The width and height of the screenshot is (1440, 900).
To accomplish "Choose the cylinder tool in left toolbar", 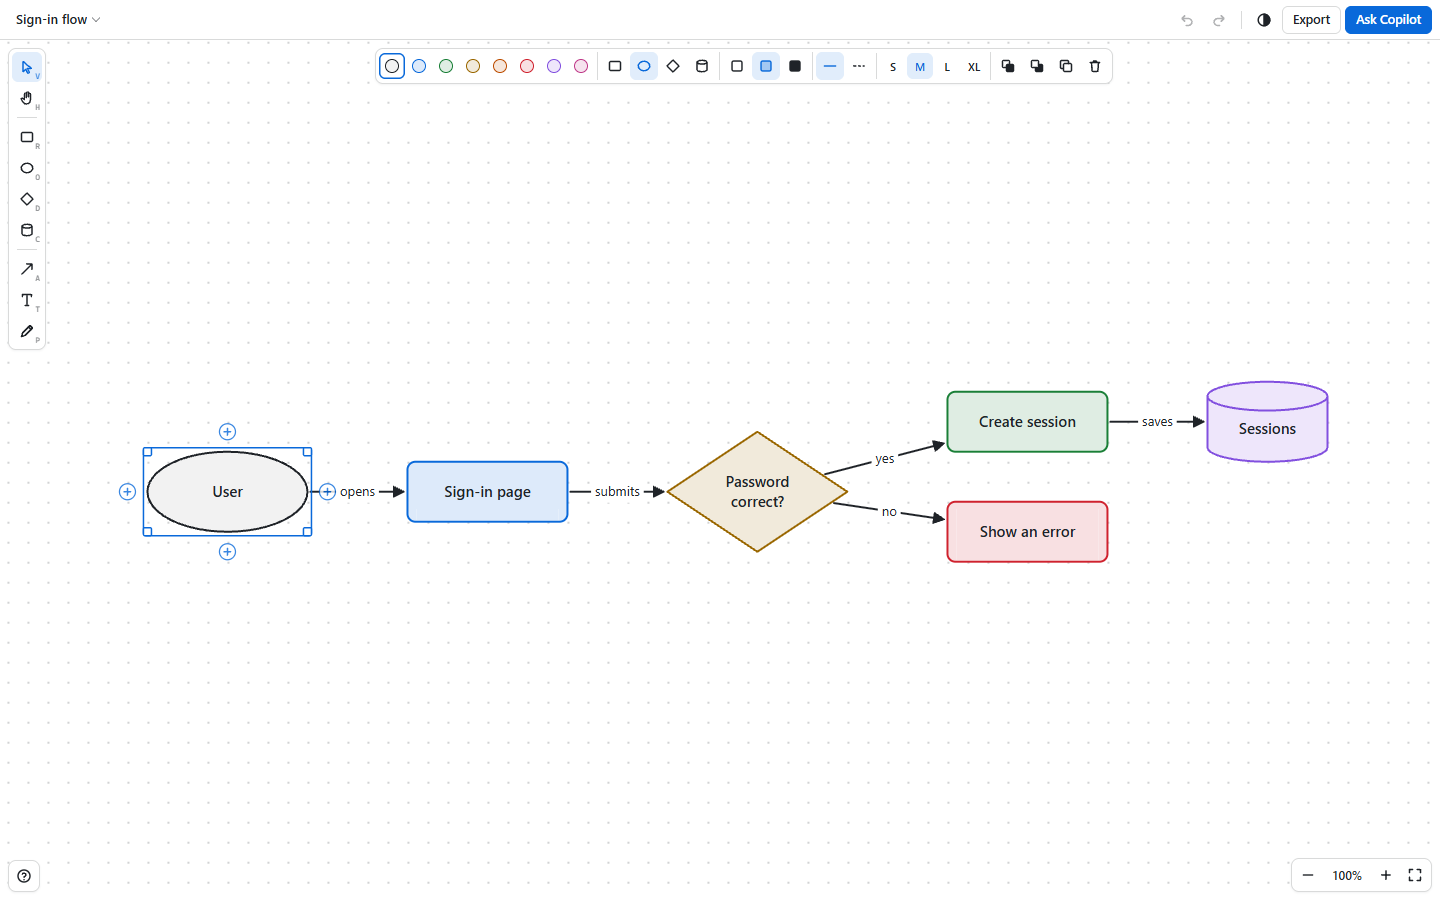I will [27, 230].
